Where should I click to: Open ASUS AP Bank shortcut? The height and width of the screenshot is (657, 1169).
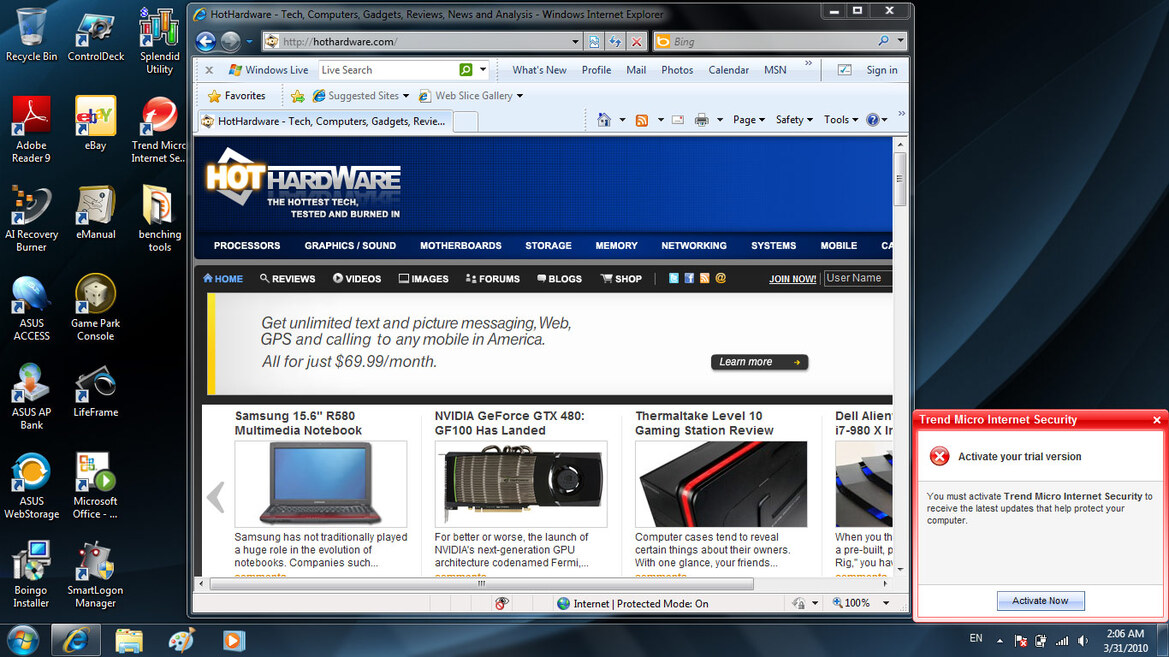click(31, 397)
